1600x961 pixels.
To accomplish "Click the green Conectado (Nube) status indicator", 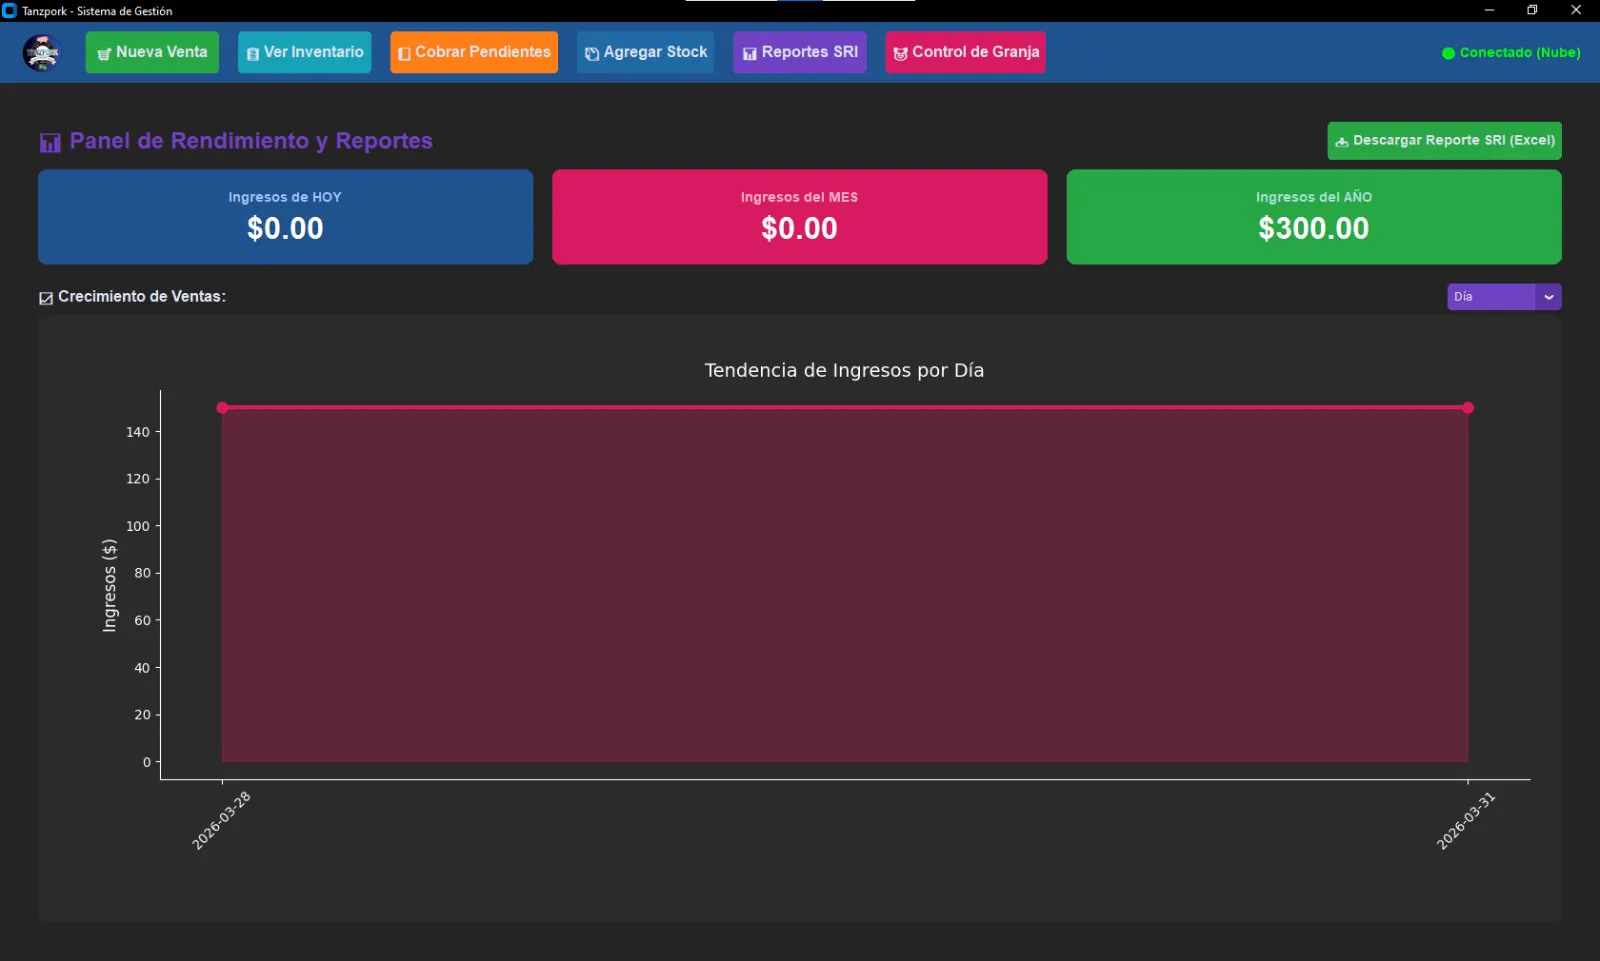I will [x=1510, y=53].
